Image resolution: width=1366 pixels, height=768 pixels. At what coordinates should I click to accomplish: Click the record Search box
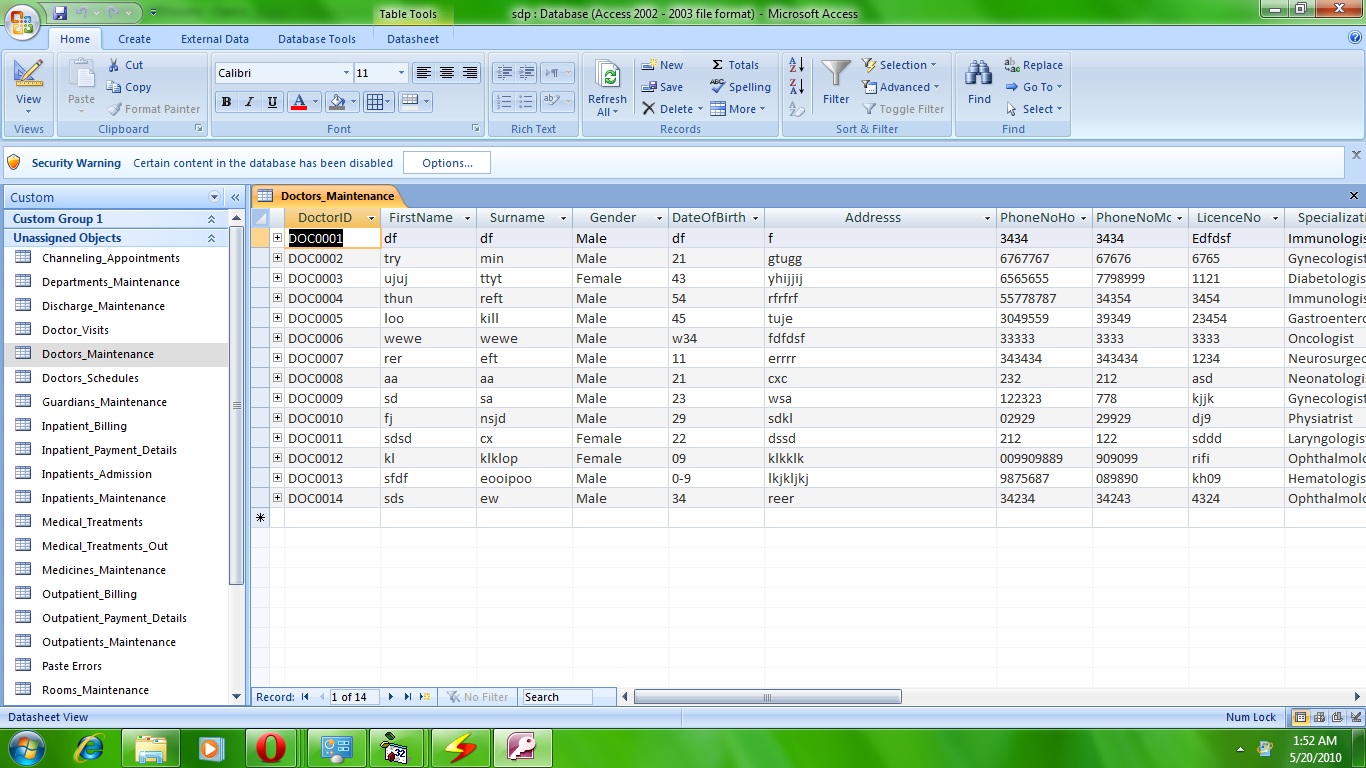point(557,697)
